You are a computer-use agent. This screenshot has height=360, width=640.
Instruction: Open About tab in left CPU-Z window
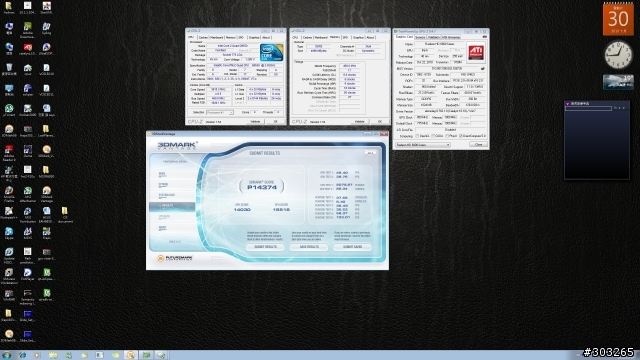[x=266, y=37]
